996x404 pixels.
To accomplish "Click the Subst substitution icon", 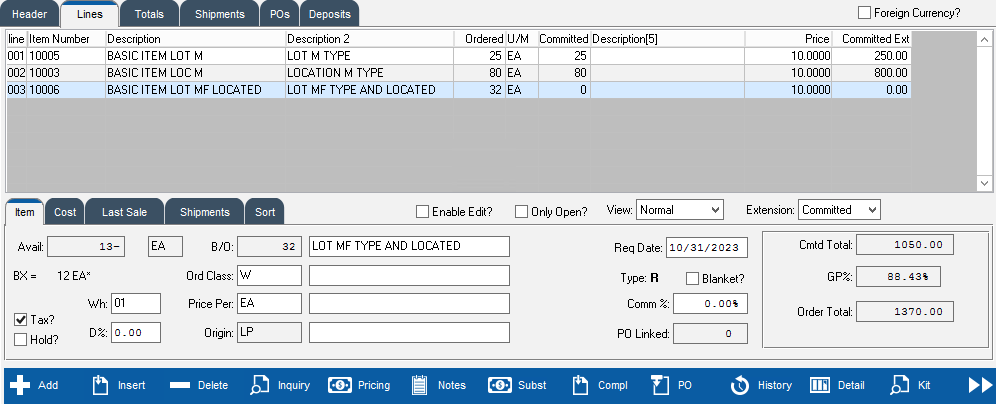I will tap(500, 385).
